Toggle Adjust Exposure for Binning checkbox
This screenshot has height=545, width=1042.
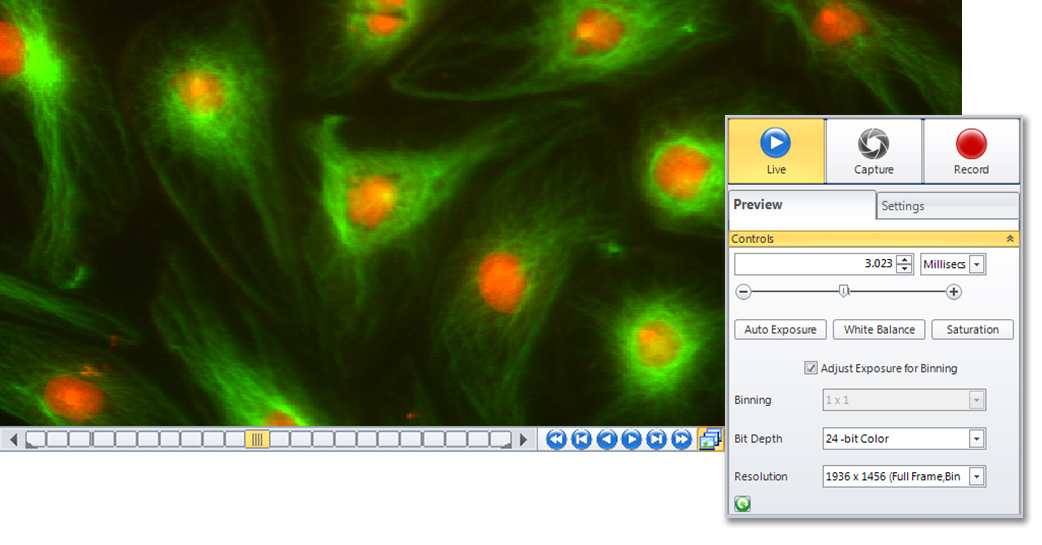pos(811,368)
